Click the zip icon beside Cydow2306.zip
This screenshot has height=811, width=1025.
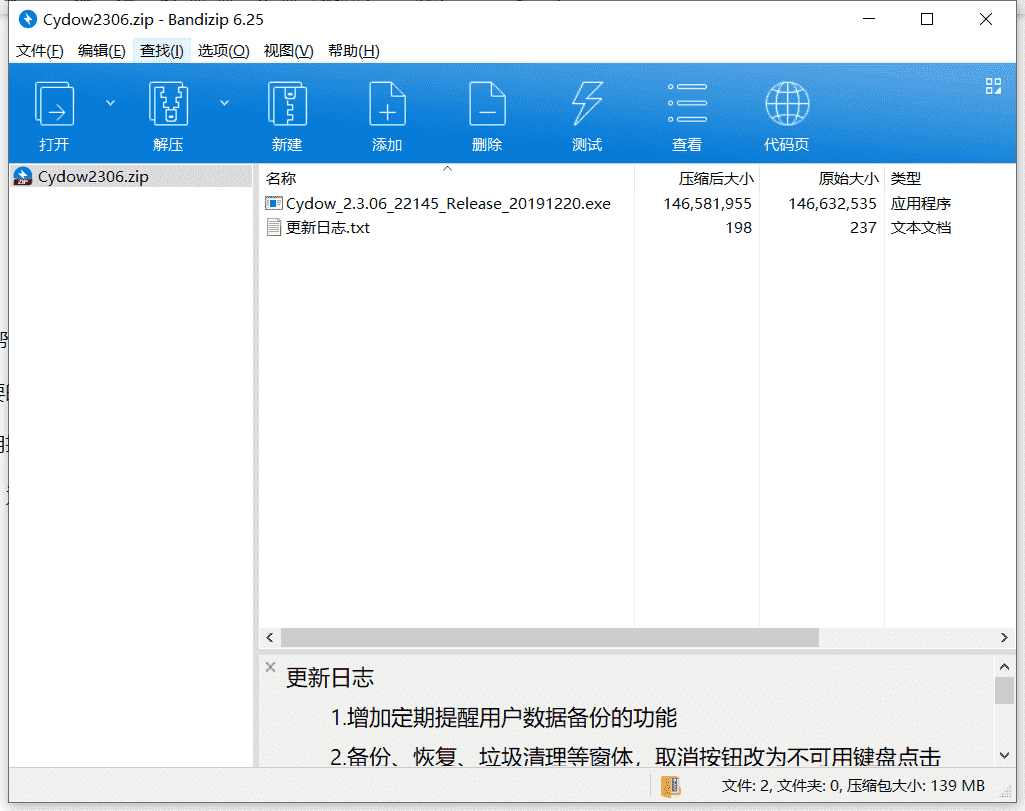pyautogui.click(x=23, y=176)
